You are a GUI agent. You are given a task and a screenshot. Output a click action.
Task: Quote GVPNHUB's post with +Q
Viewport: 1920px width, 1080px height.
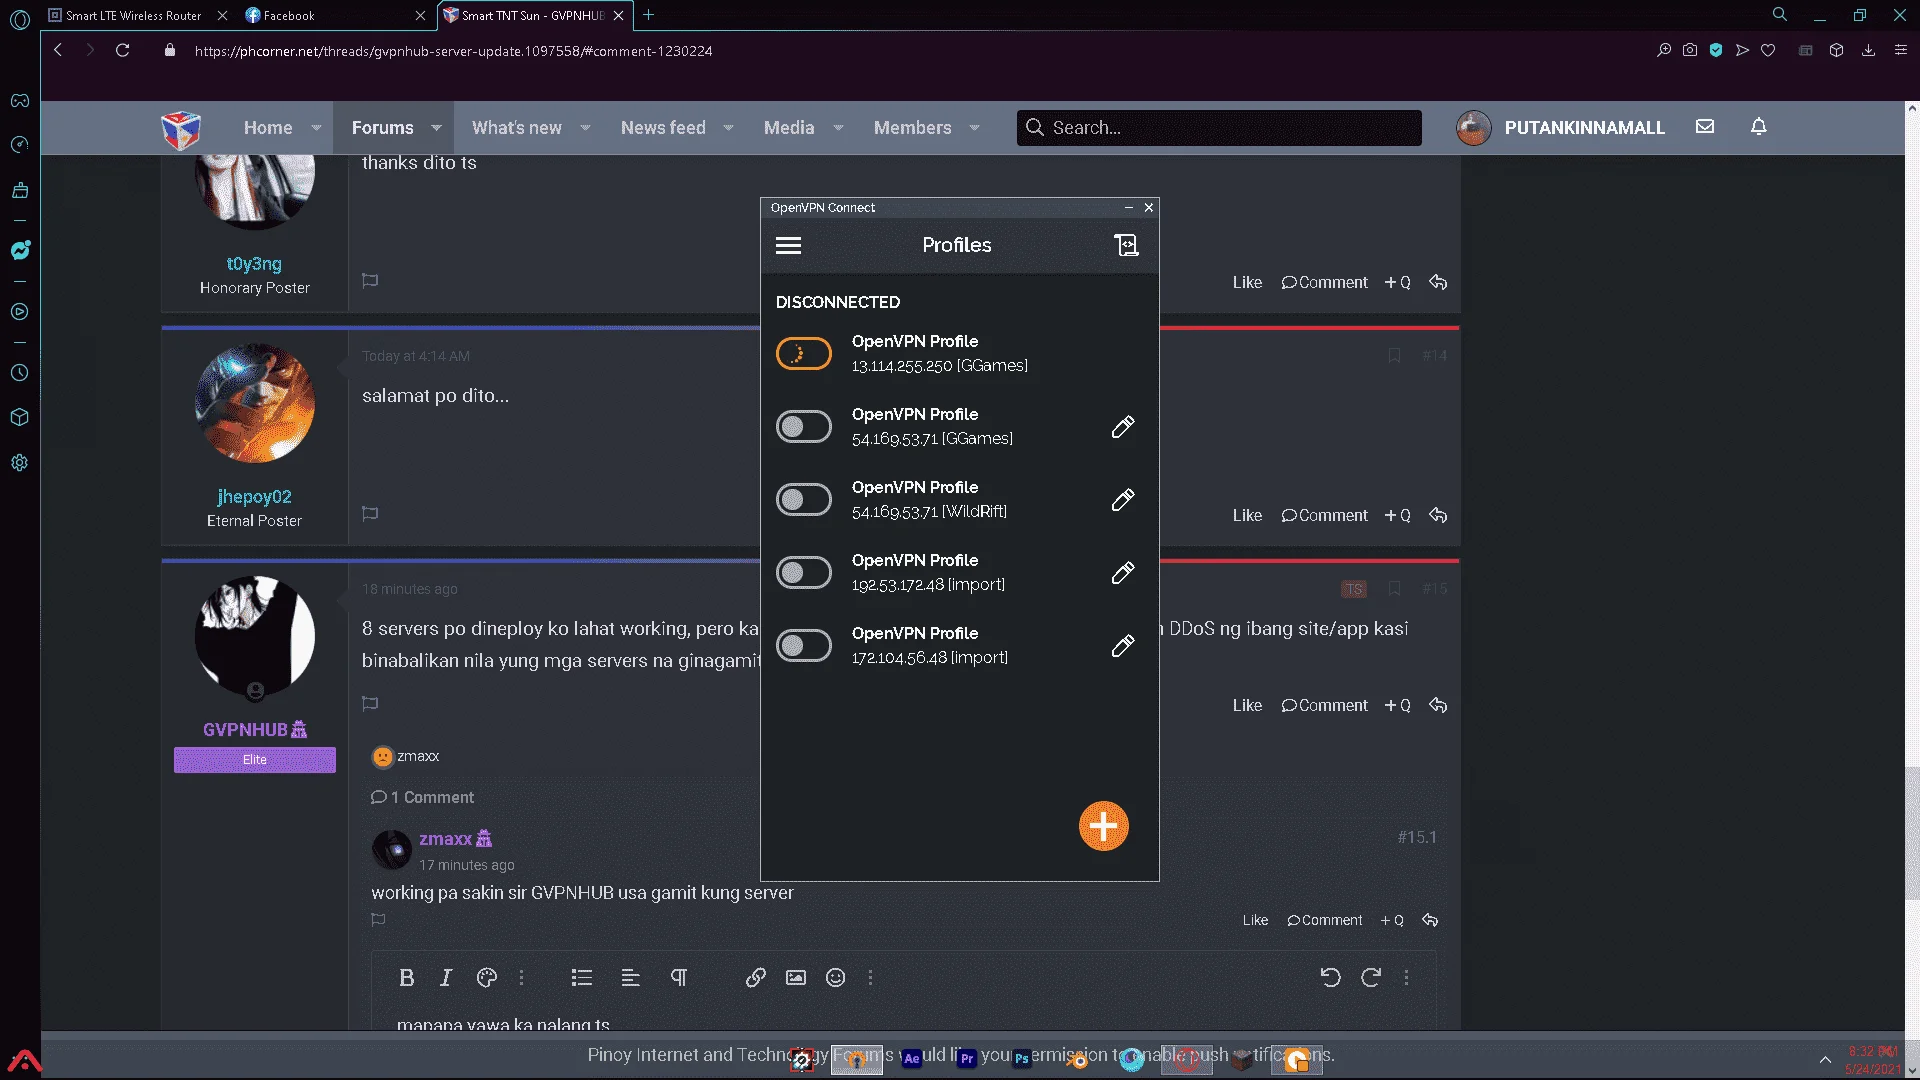click(x=1397, y=705)
